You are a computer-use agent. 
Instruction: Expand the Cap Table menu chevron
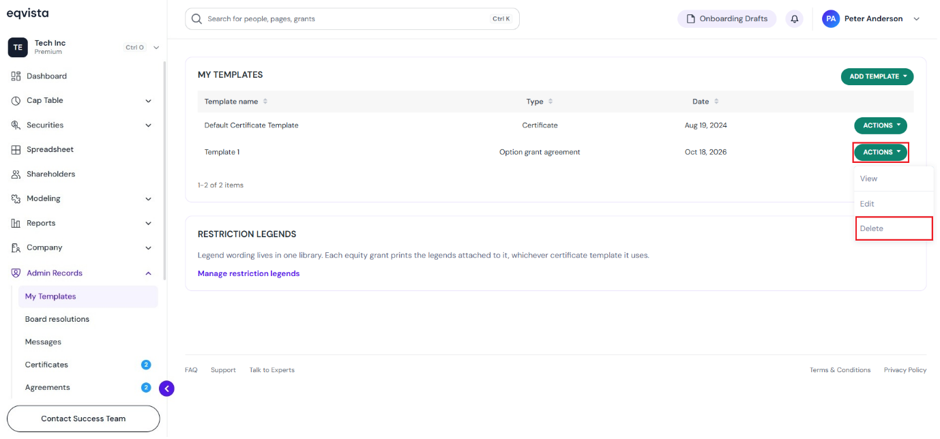(x=148, y=101)
